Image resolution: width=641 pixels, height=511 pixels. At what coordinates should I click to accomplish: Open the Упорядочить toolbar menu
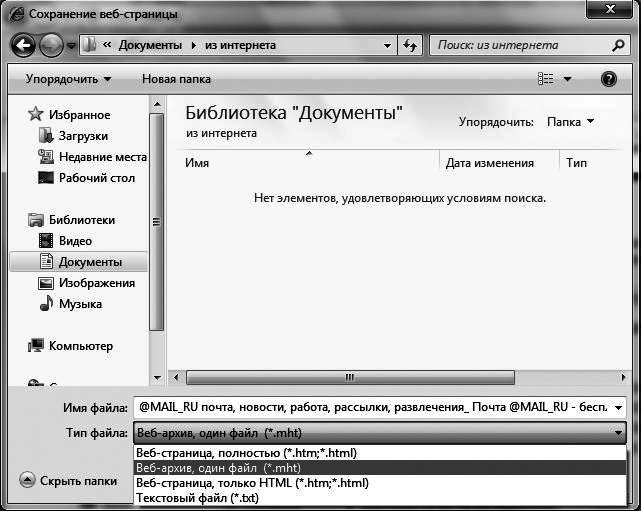click(x=68, y=79)
